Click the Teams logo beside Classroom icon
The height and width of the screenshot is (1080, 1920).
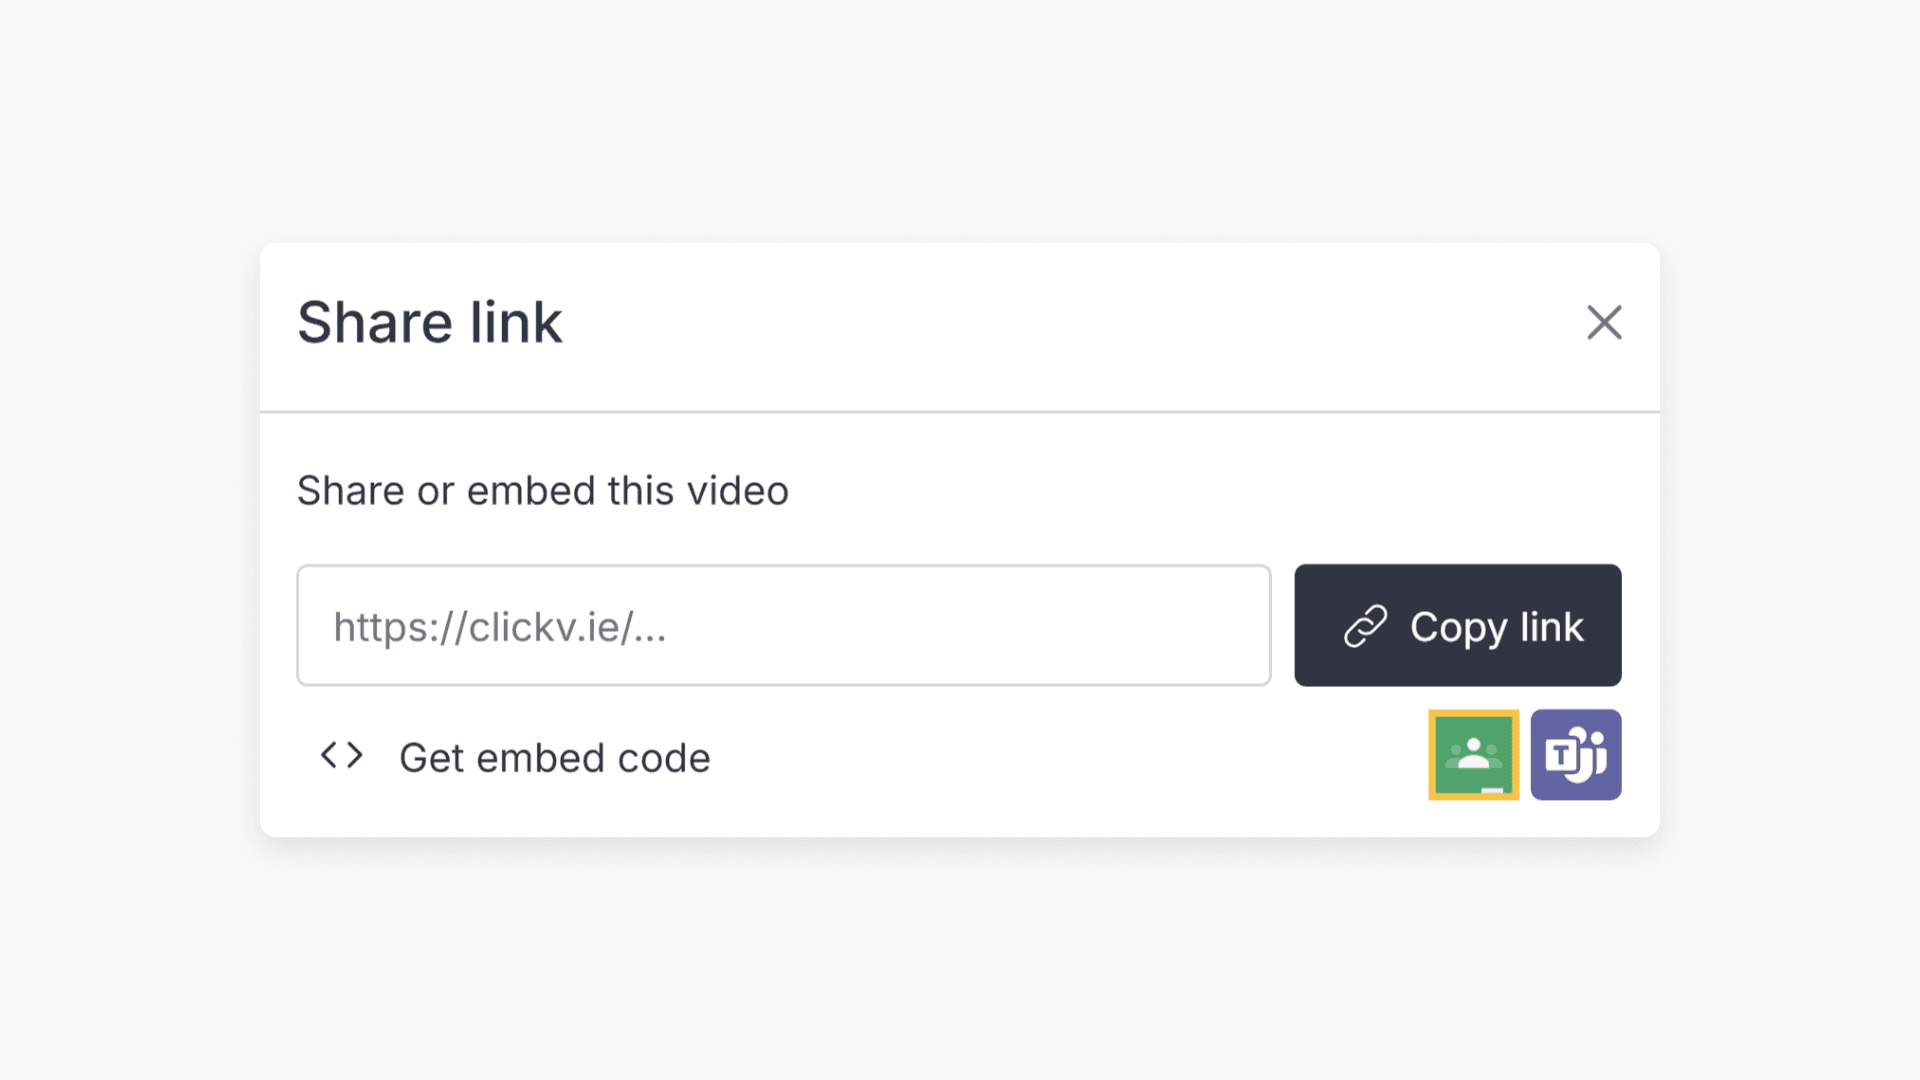[1575, 755]
